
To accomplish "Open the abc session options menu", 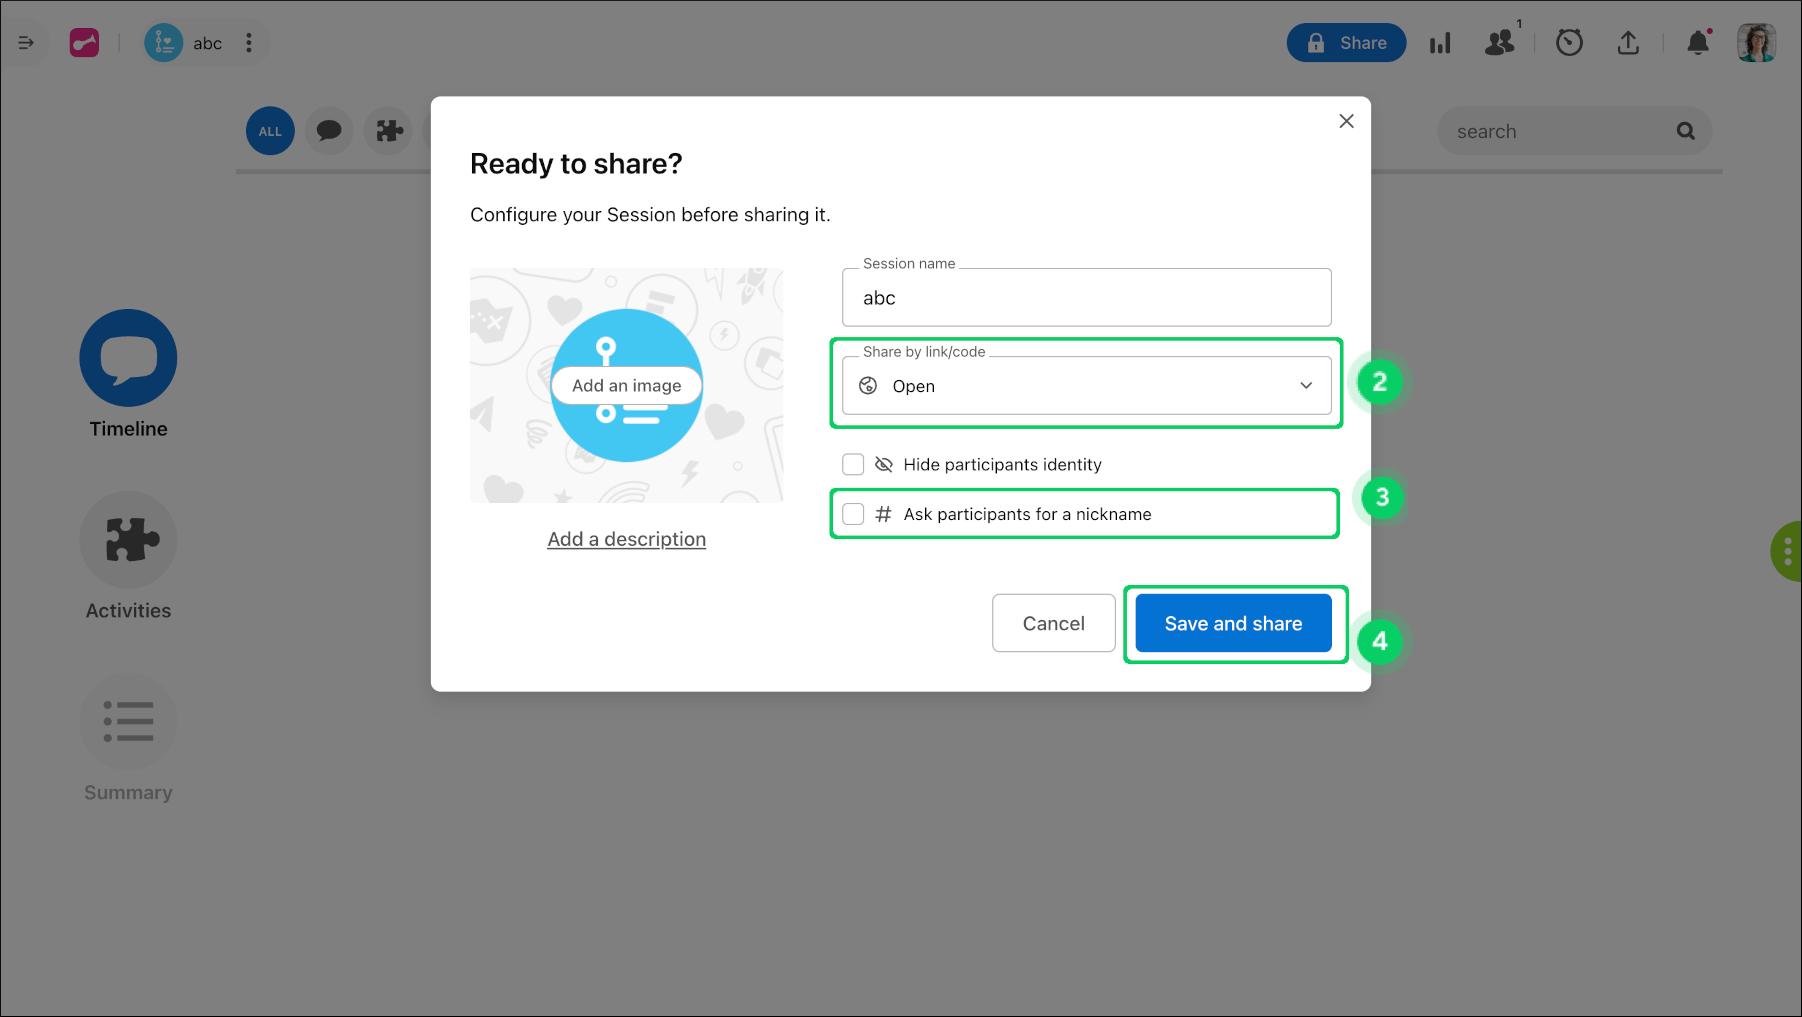I will click(249, 43).
